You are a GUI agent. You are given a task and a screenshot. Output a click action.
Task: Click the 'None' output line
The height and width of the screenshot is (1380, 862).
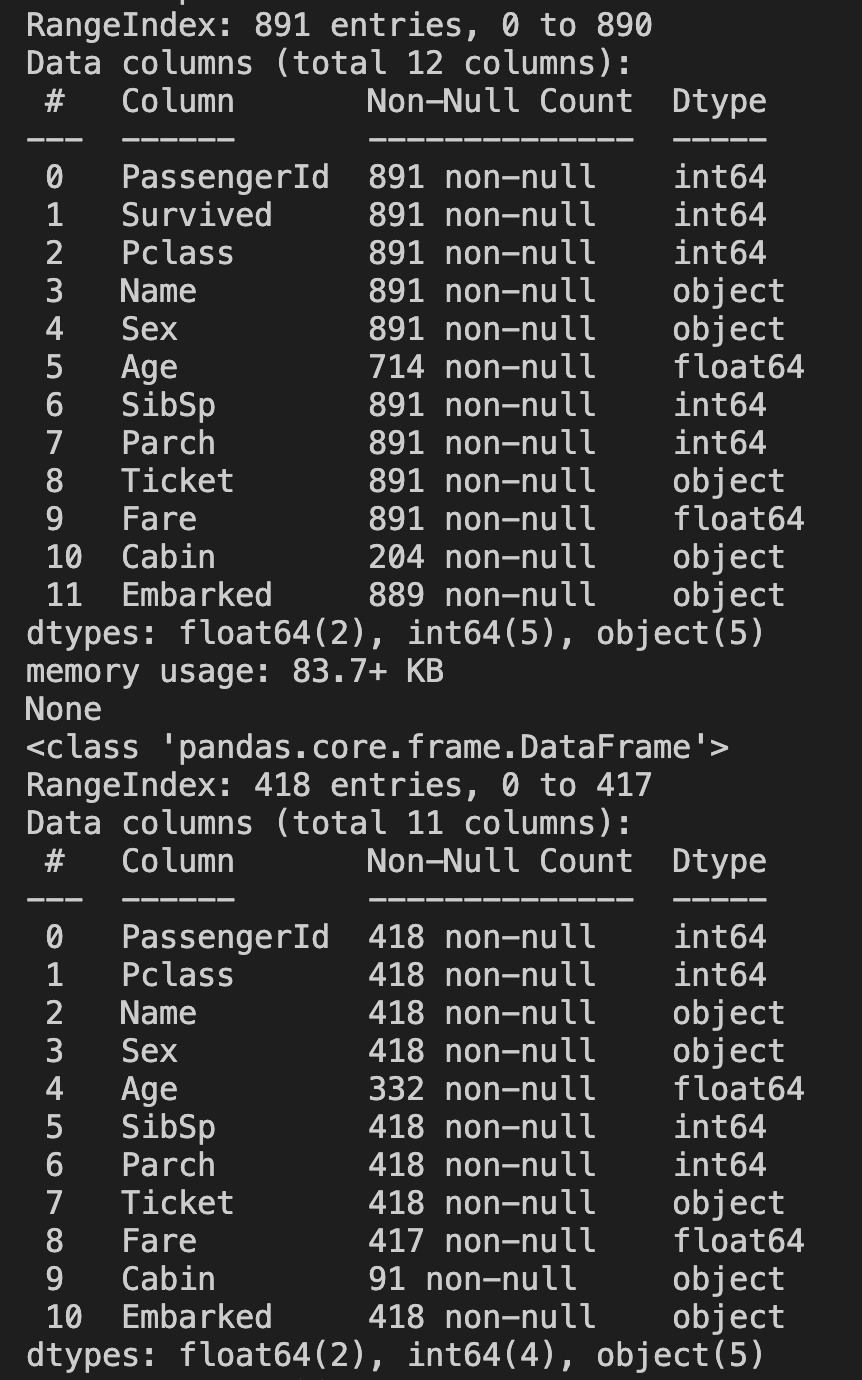[64, 709]
